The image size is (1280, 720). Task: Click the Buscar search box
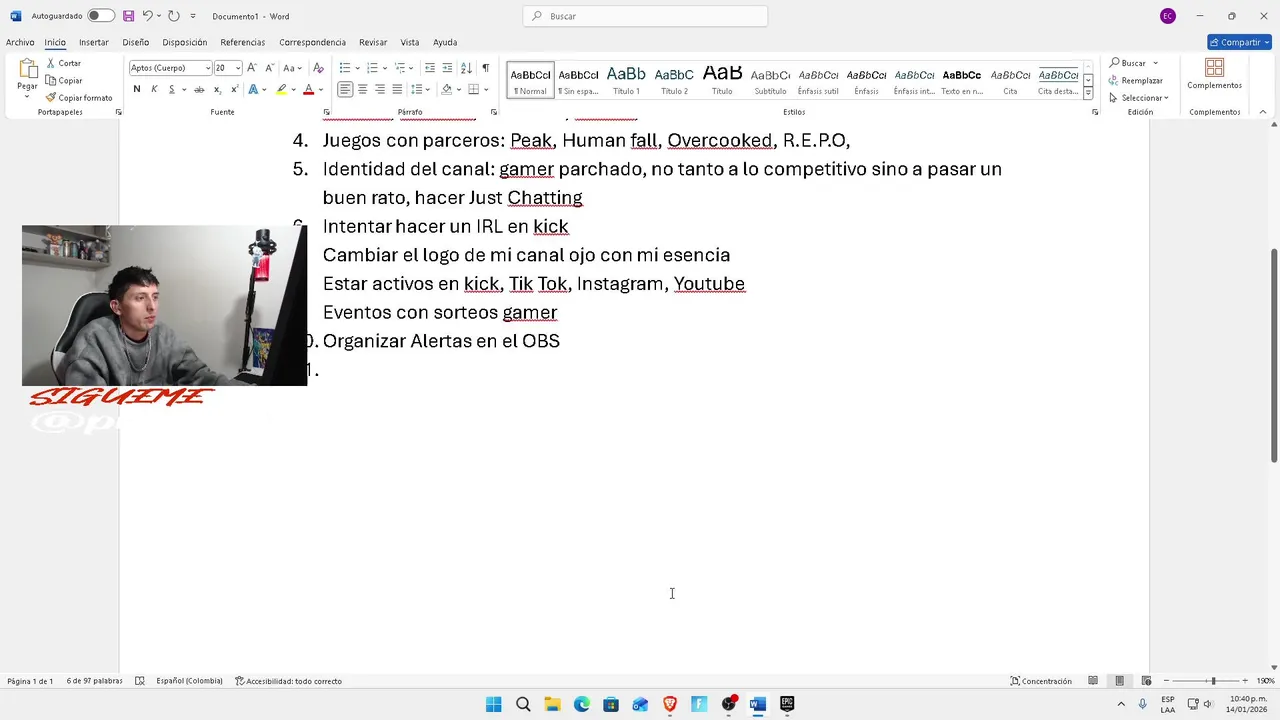pos(645,16)
